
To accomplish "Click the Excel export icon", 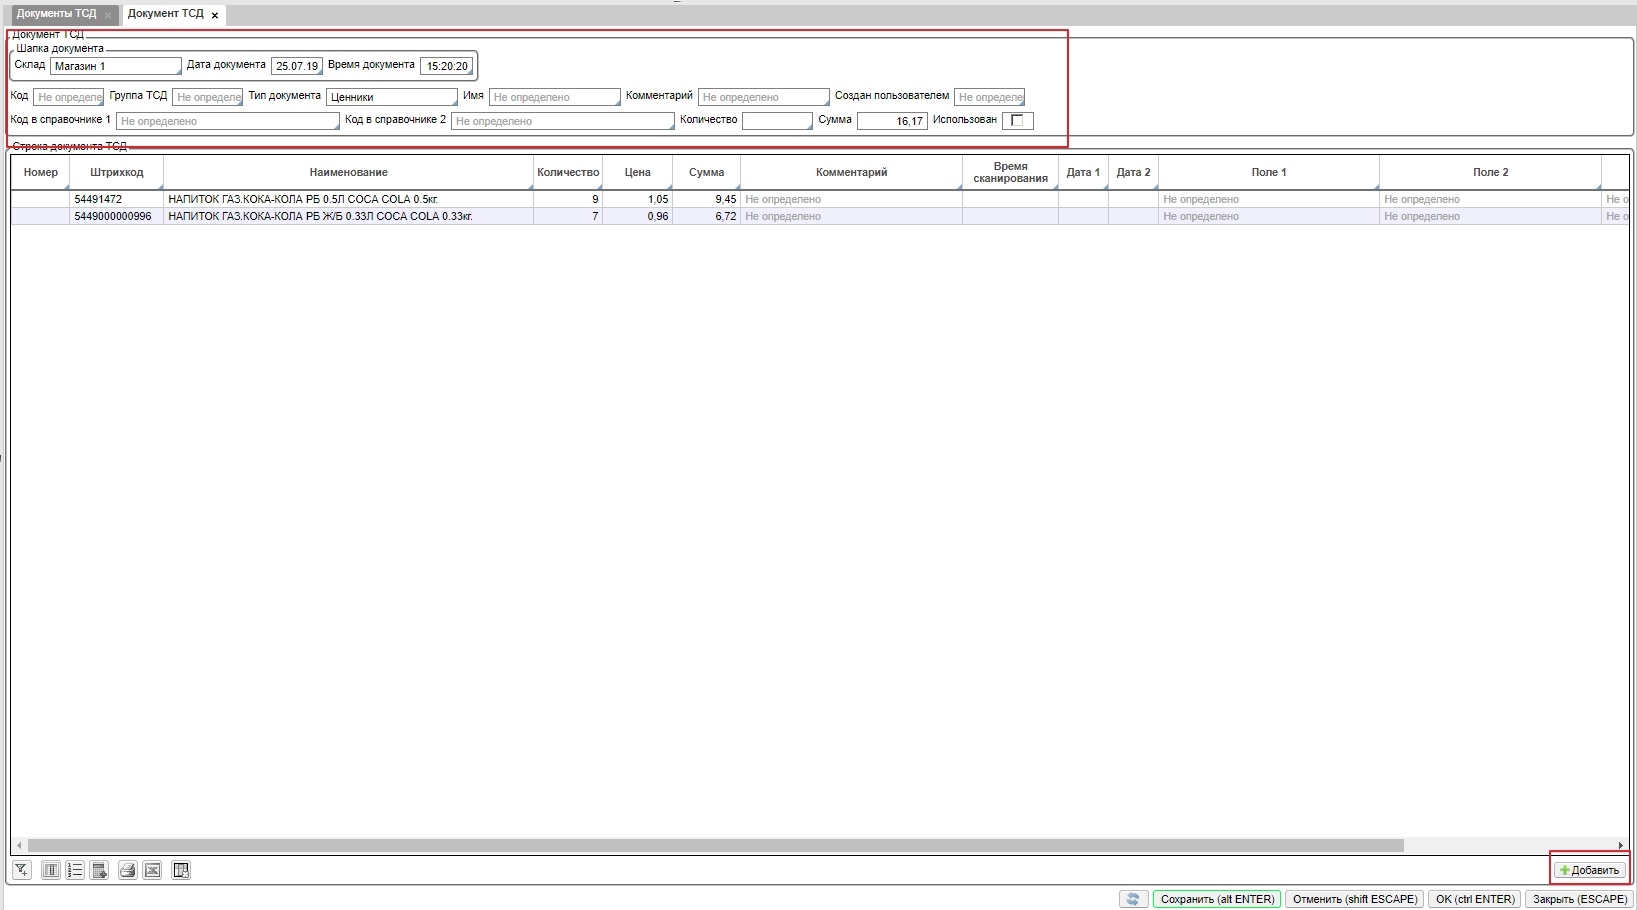I will 152,870.
